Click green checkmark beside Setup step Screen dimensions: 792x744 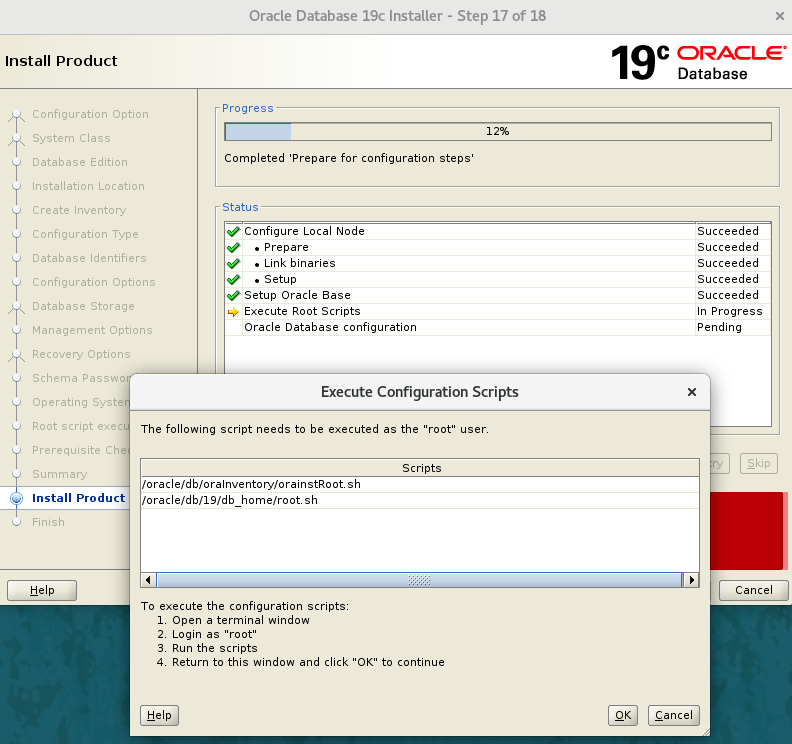point(233,279)
